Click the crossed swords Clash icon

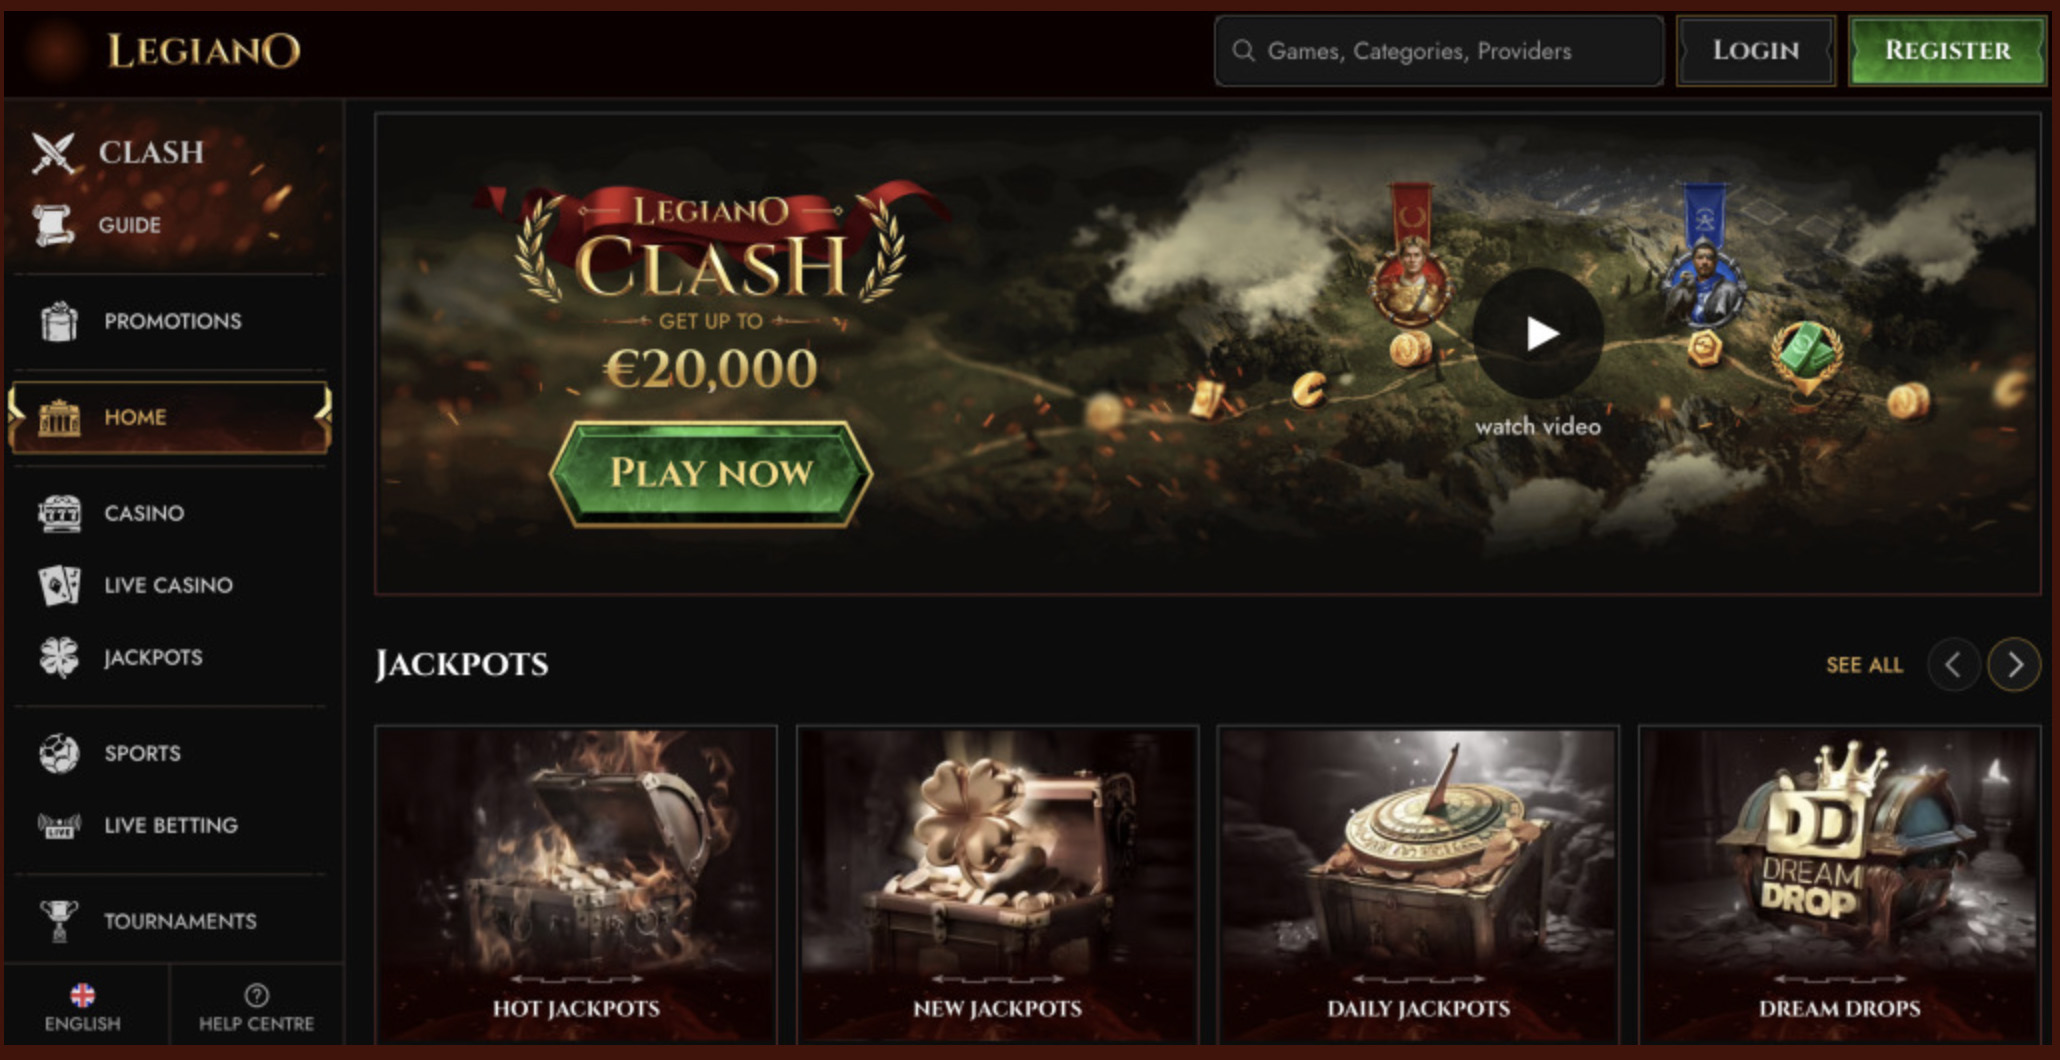53,153
